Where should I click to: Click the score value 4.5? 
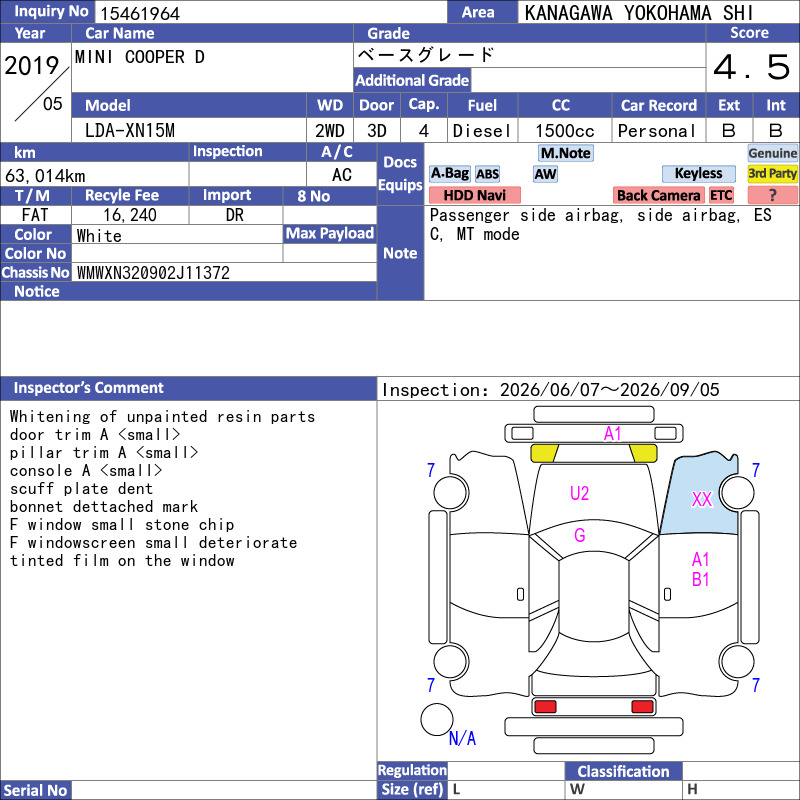[x=752, y=67]
